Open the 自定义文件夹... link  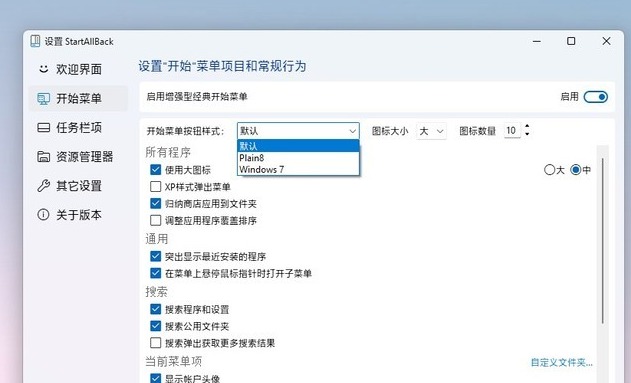pos(561,362)
